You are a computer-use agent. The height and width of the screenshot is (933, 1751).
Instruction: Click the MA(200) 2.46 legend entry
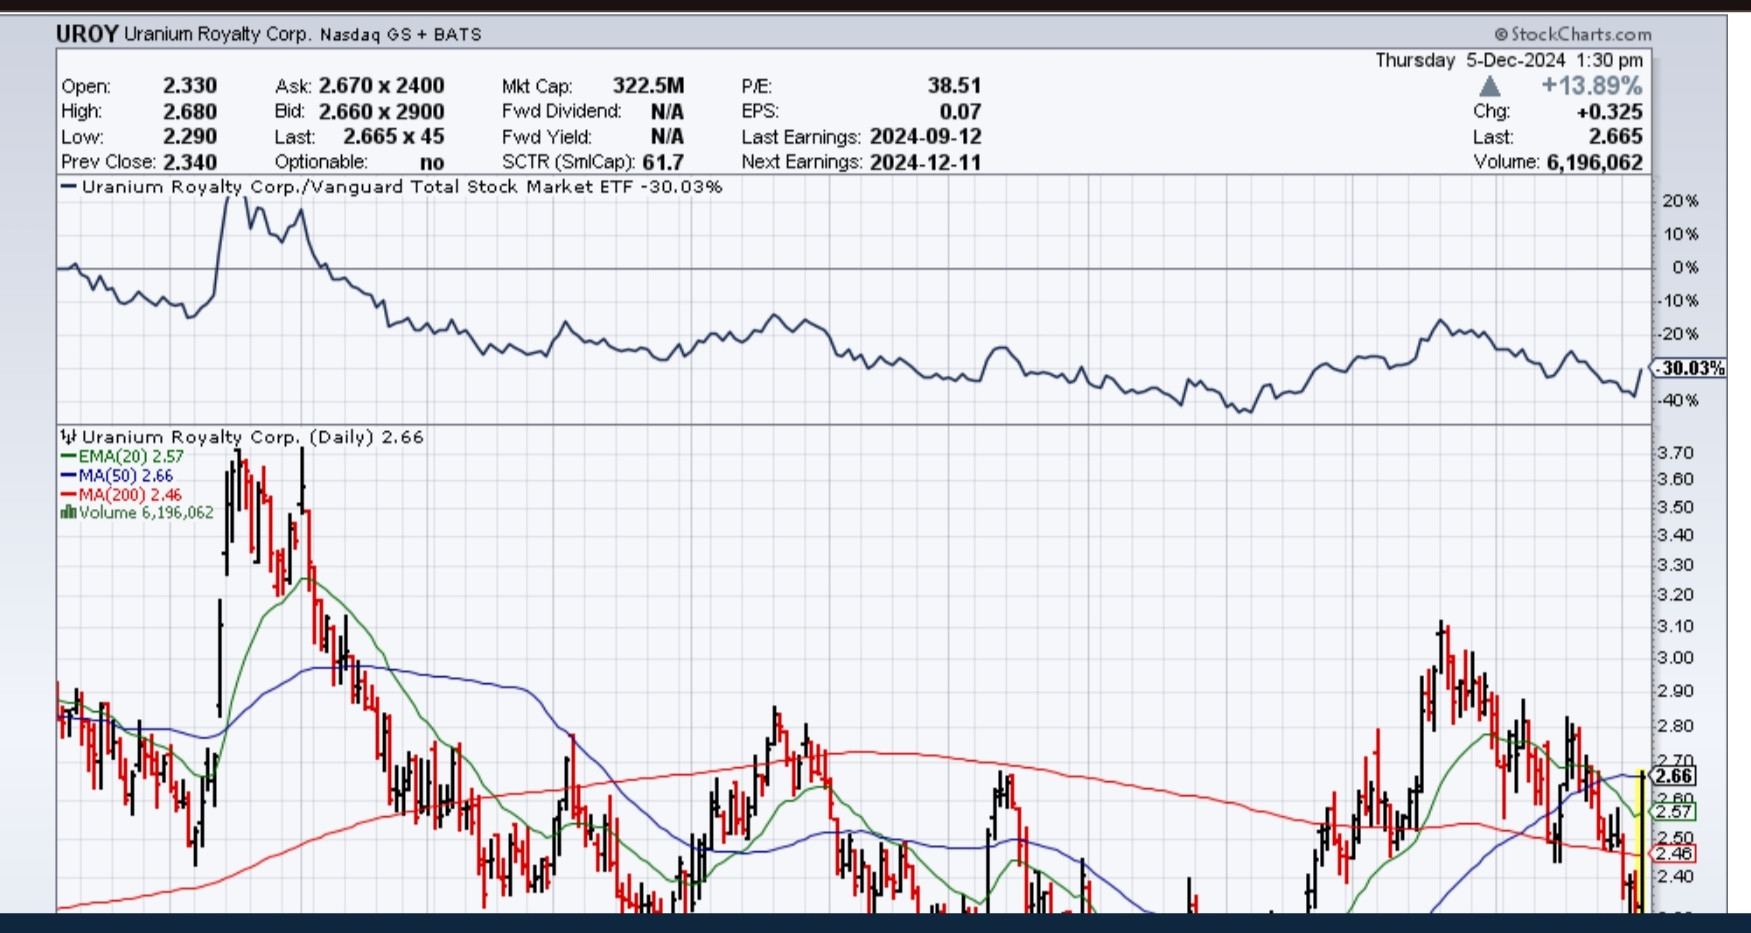pos(121,494)
